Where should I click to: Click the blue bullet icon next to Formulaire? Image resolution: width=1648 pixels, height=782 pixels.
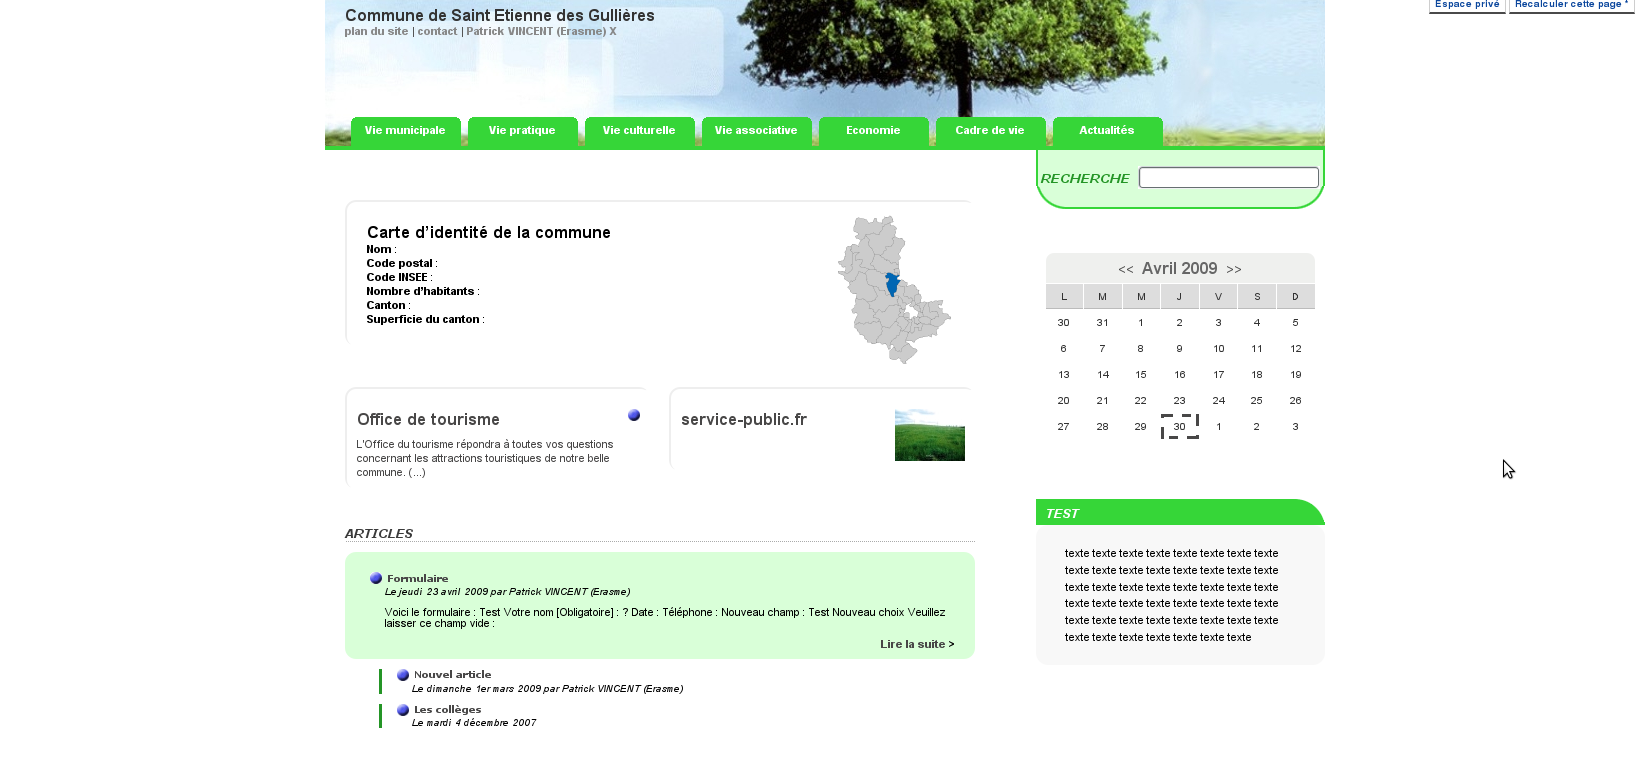point(376,578)
